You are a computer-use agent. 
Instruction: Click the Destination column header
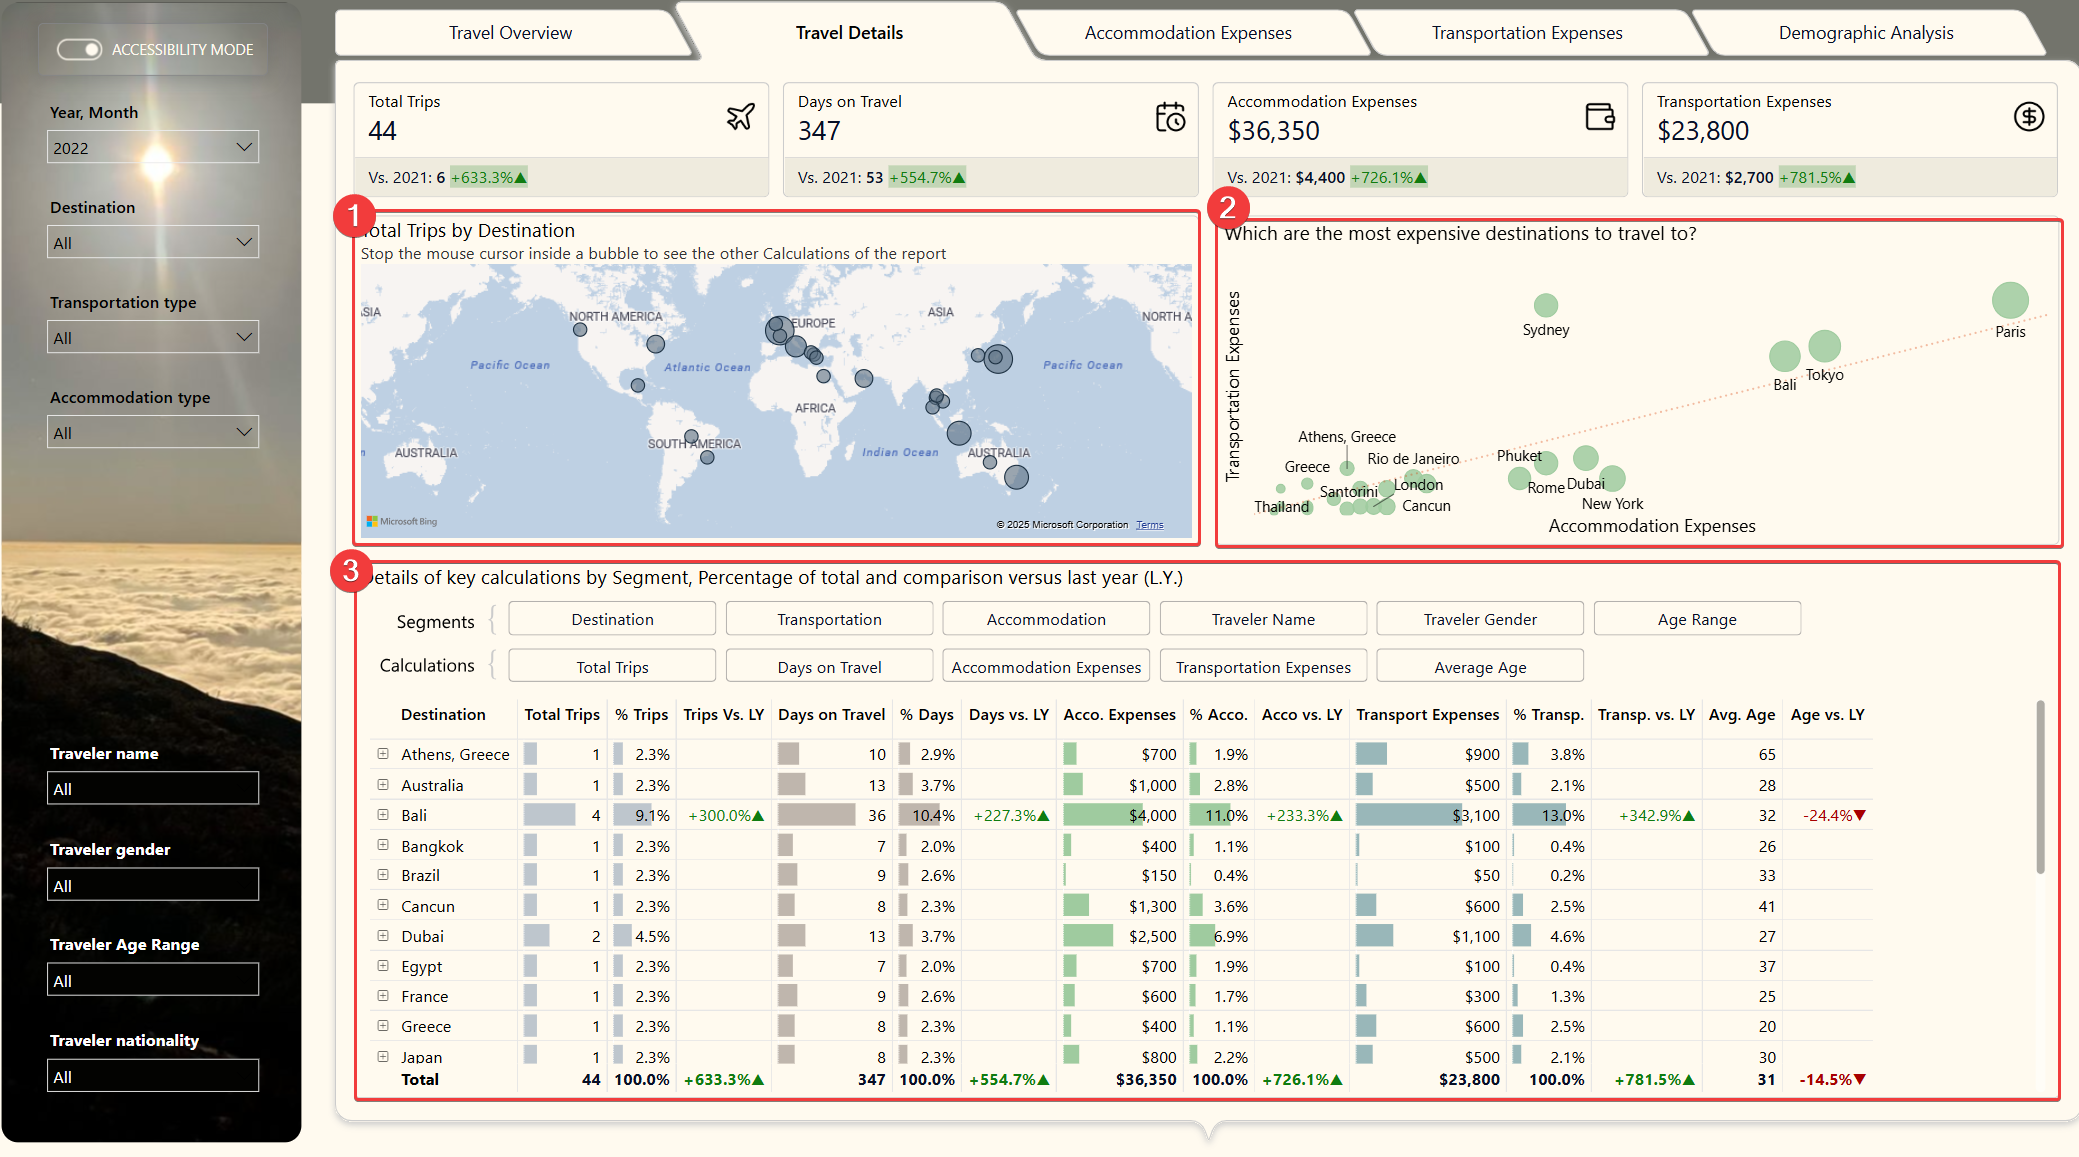click(443, 715)
